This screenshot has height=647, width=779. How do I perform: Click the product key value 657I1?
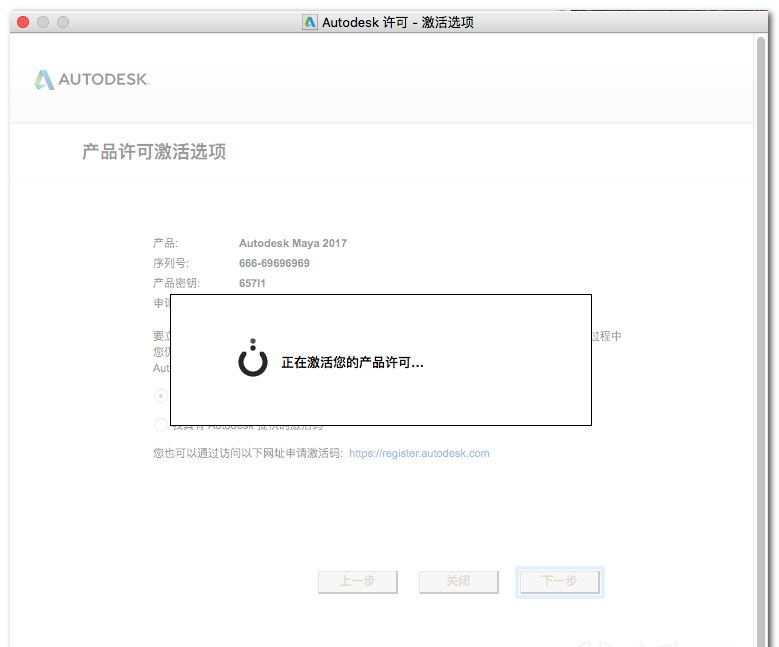tap(252, 283)
